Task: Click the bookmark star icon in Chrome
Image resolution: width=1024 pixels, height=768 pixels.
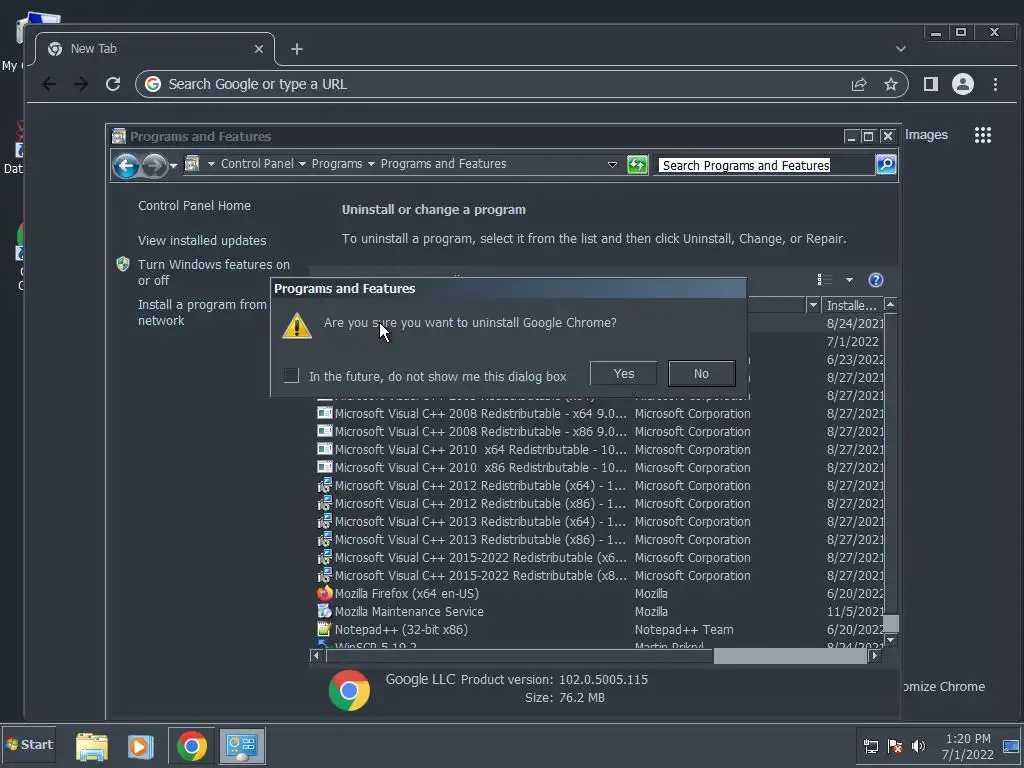Action: tap(891, 84)
